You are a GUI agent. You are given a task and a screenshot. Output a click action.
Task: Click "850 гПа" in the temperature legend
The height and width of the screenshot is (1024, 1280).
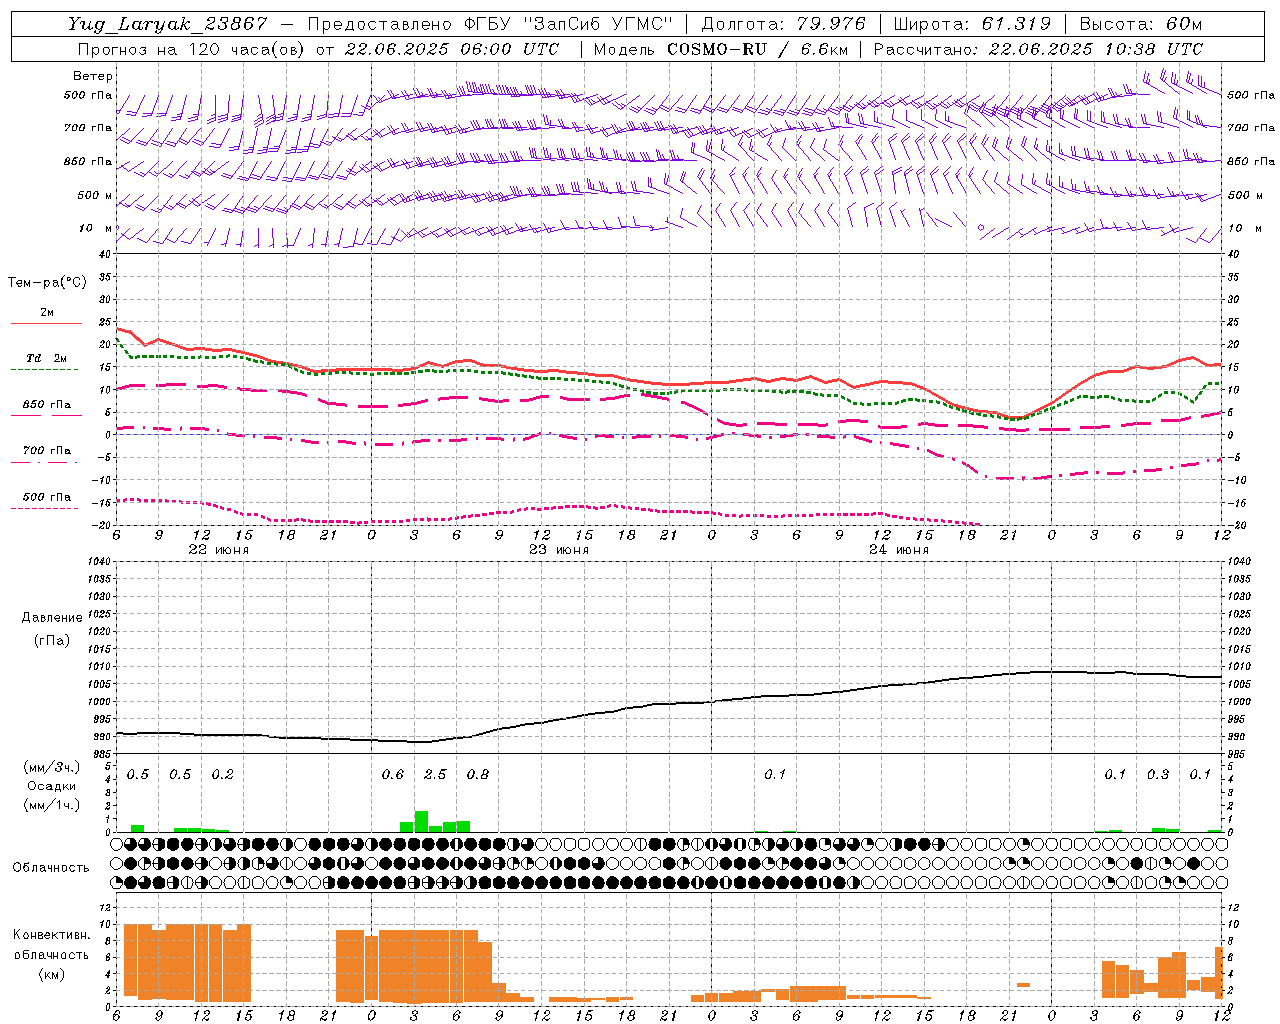pos(47,405)
